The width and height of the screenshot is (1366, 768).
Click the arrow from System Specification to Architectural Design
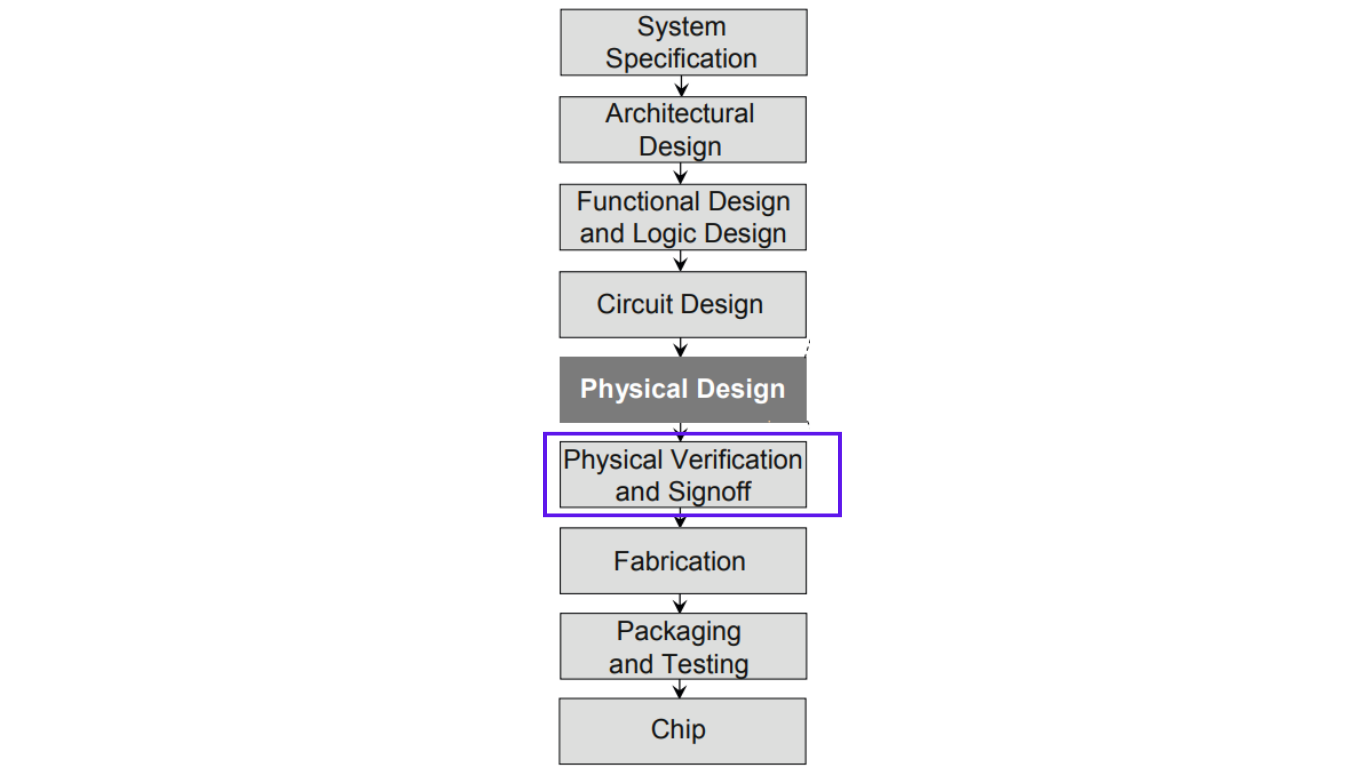(x=681, y=86)
